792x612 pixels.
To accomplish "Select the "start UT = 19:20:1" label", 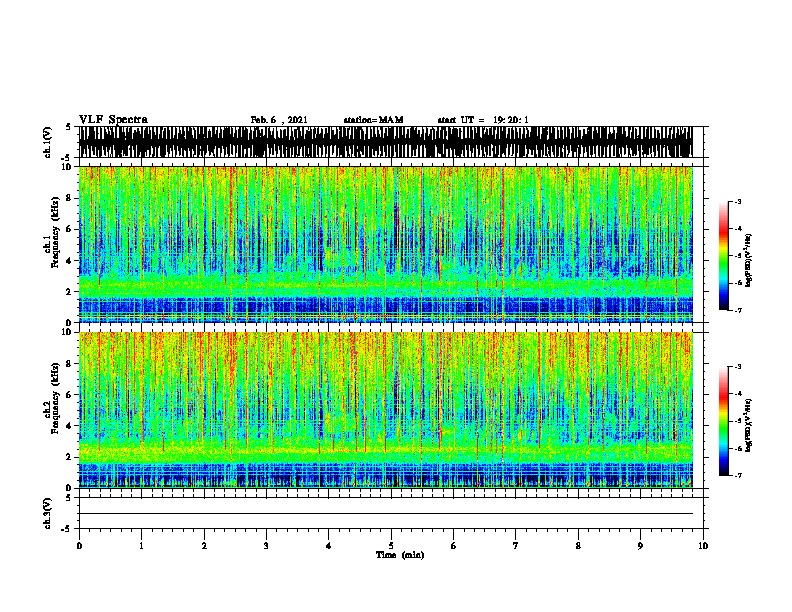I will [x=483, y=120].
